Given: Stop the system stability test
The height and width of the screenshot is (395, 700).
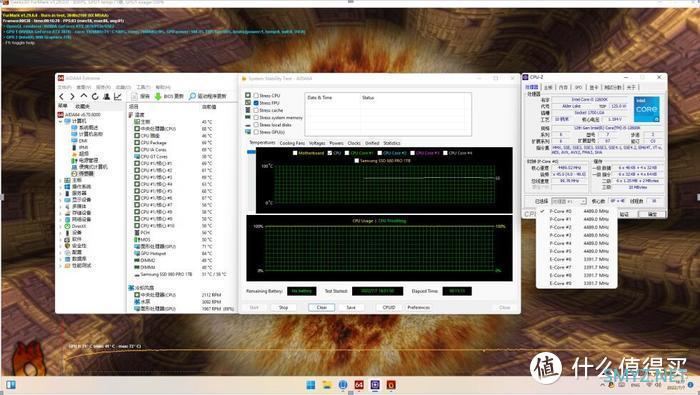Looking at the screenshot, I should tap(283, 308).
